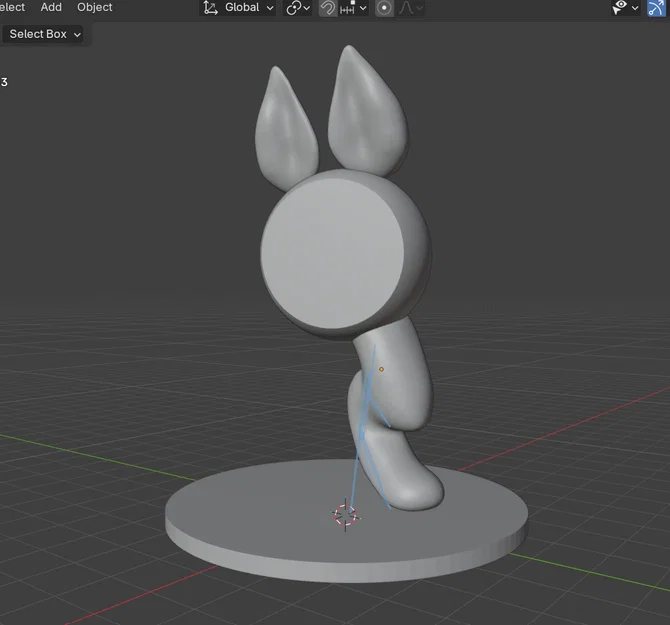Open the proportional editing falloff dropdown
This screenshot has height=625, width=670.
point(410,8)
